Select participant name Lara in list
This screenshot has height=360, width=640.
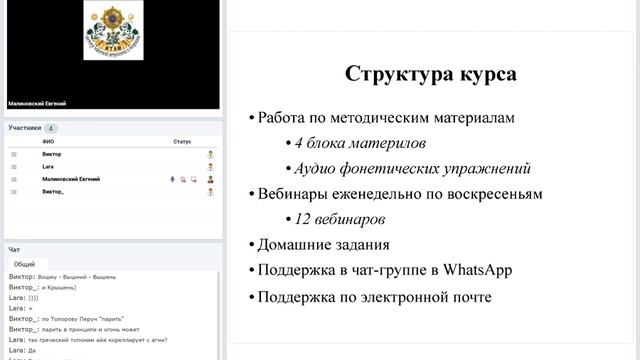point(48,167)
